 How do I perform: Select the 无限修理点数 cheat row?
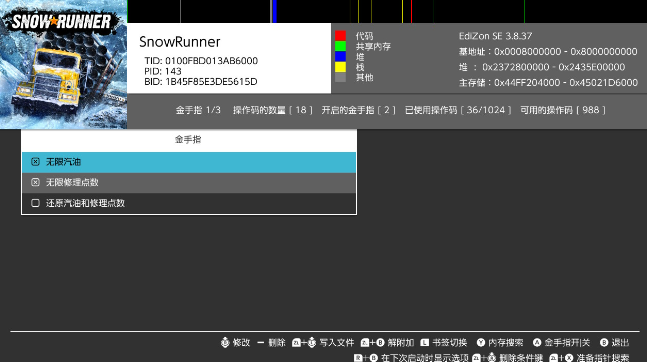189,182
